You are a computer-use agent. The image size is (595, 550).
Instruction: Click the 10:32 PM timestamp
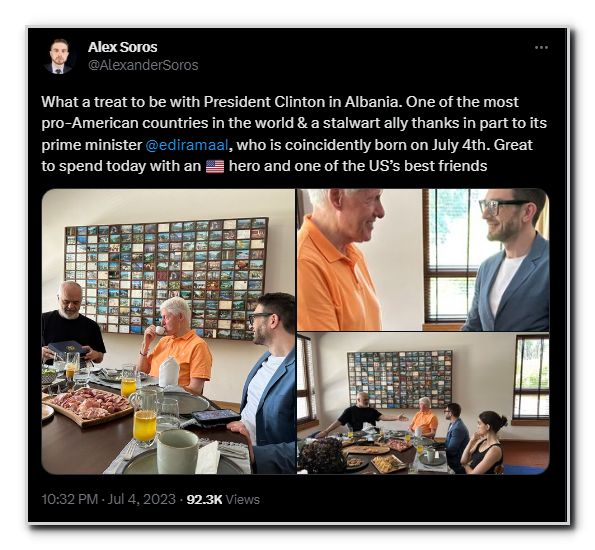coord(69,499)
